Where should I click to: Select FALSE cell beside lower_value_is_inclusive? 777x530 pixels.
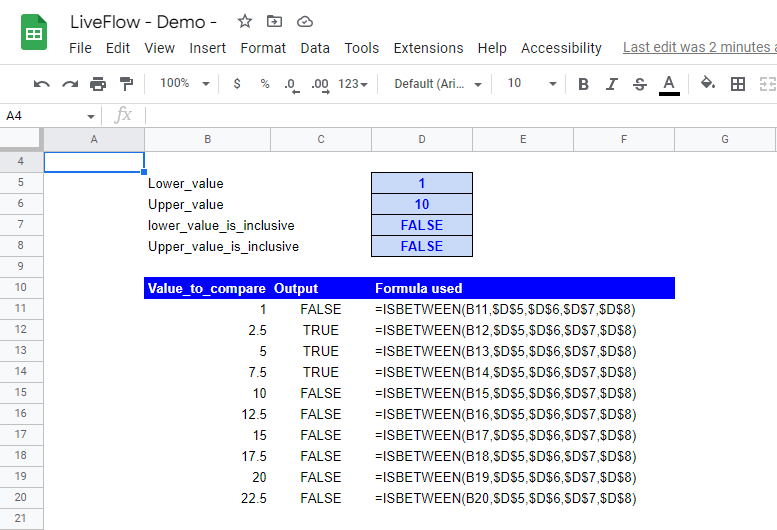(422, 225)
